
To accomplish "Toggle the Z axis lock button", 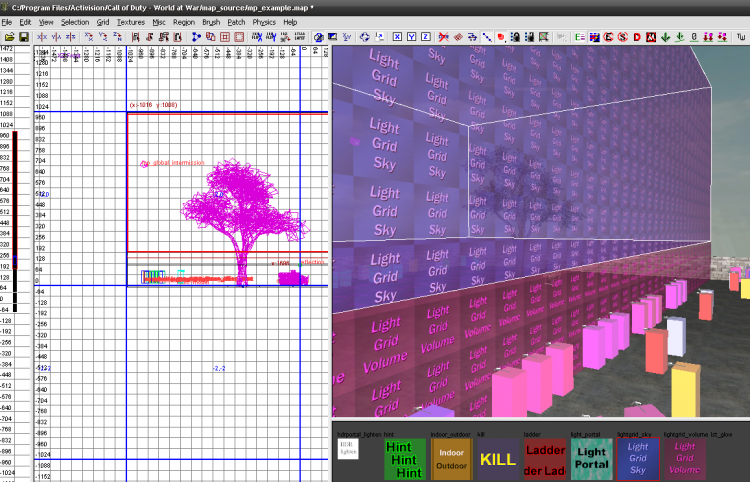I will click(x=425, y=37).
